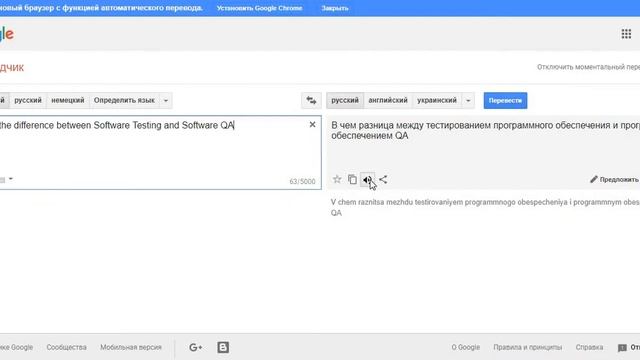The height and width of the screenshot is (360, 640).
Task: Click the blue Перевести button
Action: (x=505, y=100)
